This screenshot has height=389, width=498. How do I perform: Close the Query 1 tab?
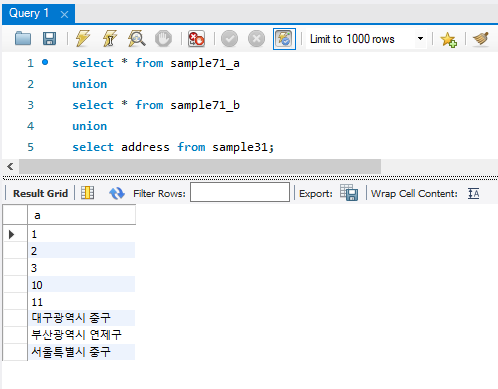[x=64, y=14]
